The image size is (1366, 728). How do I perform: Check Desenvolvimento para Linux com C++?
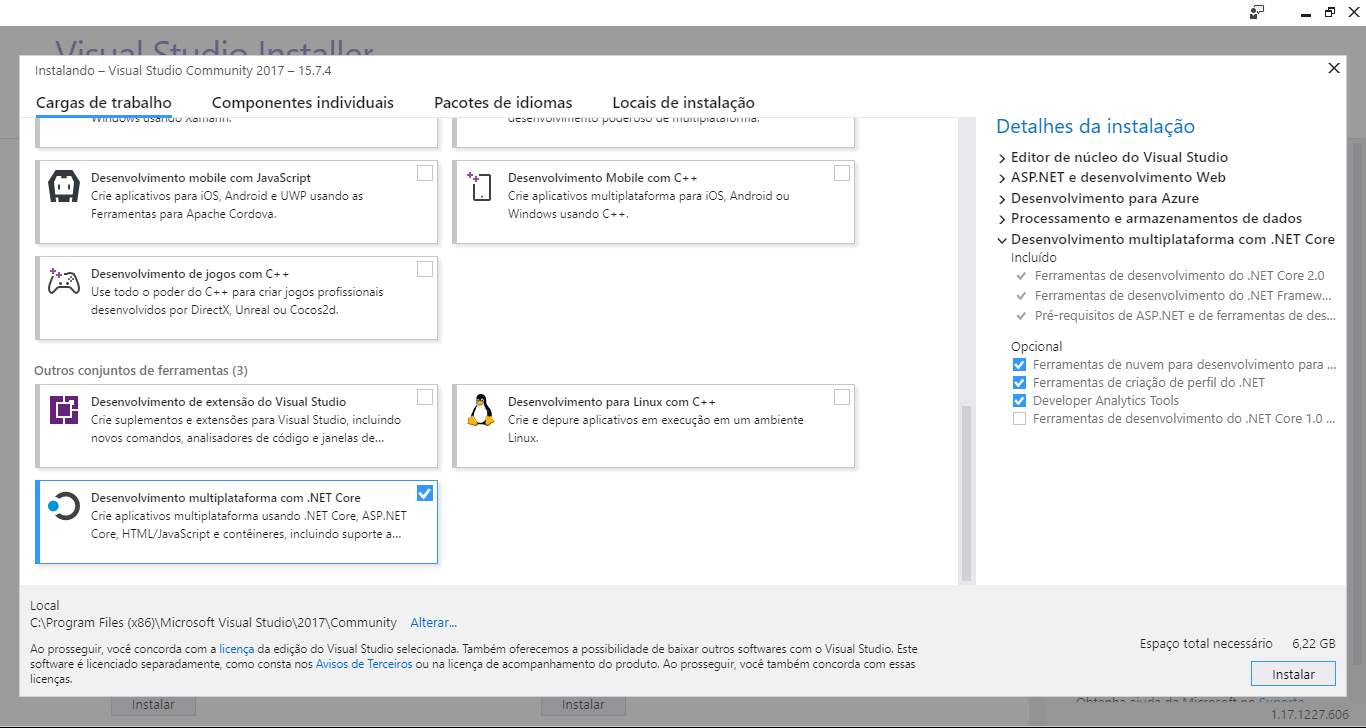point(842,397)
